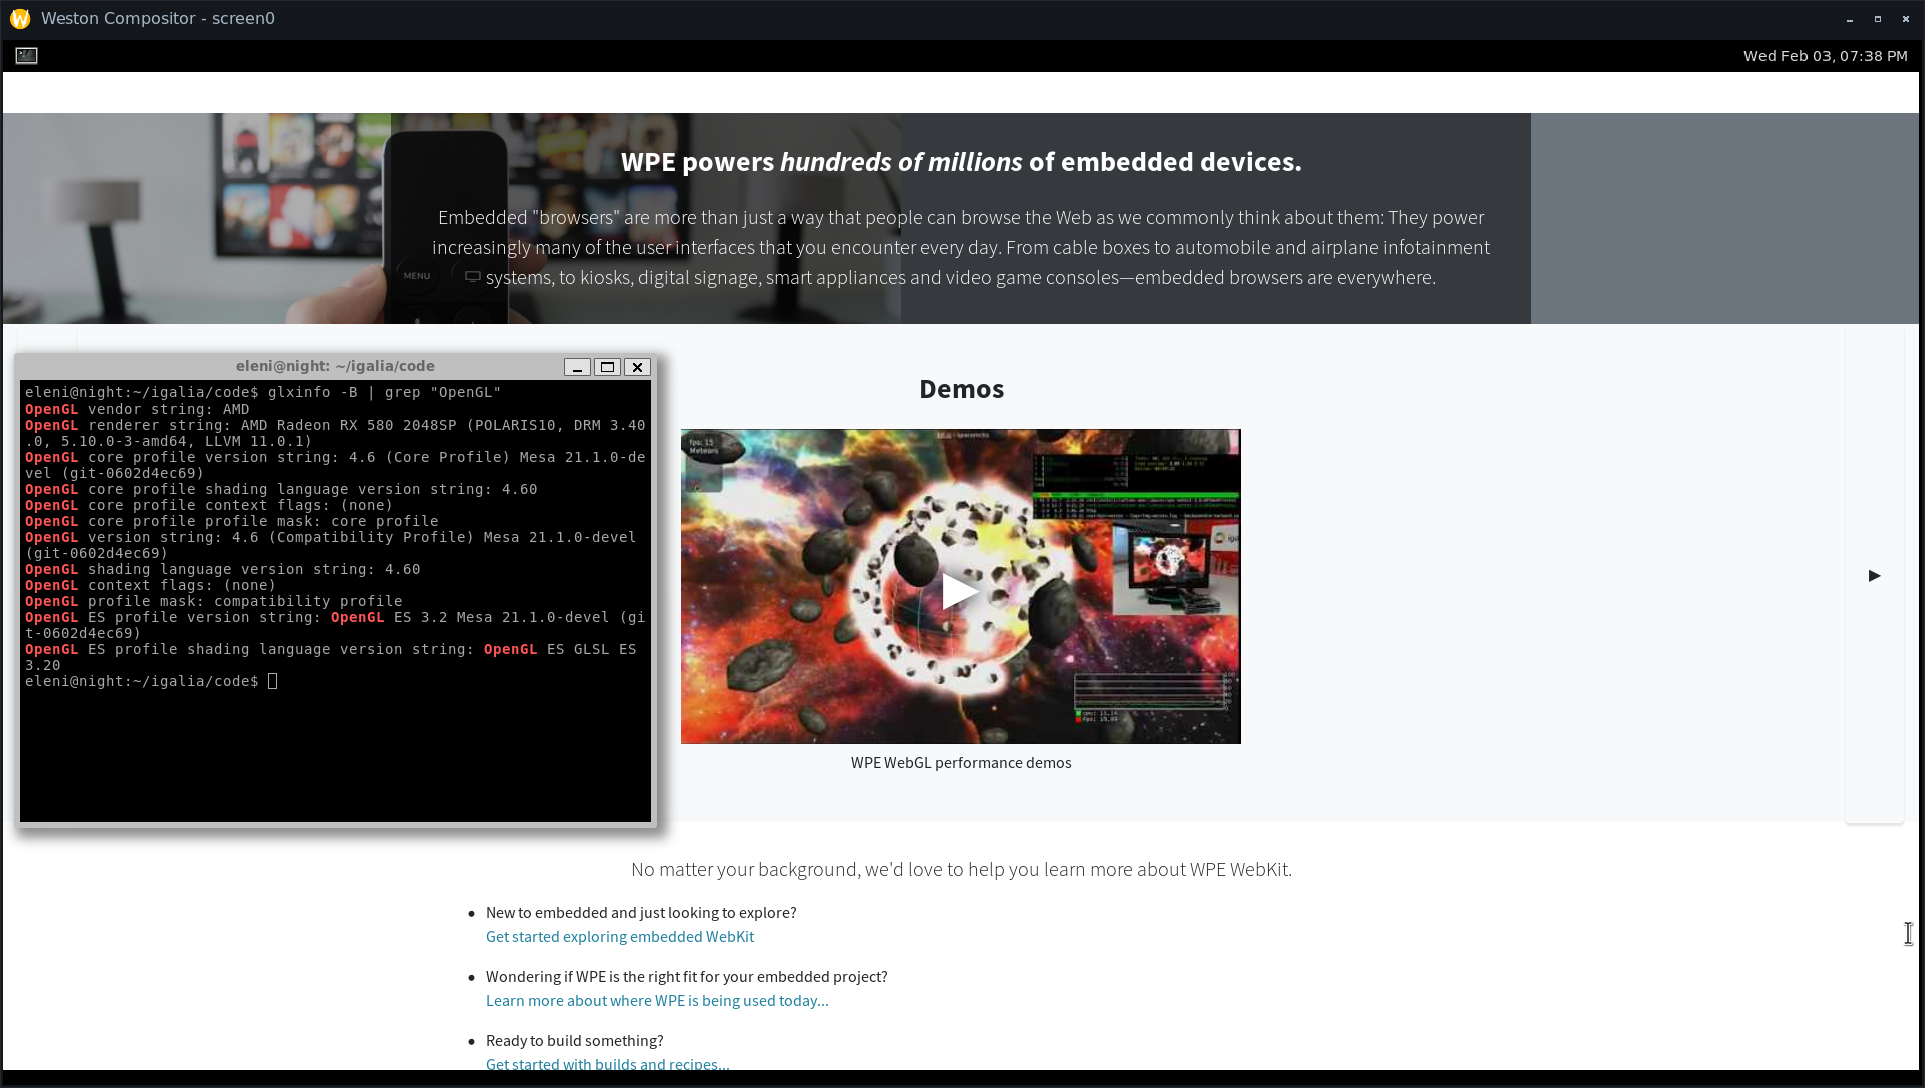Click the glxinfo -B grep command line

pos(263,392)
